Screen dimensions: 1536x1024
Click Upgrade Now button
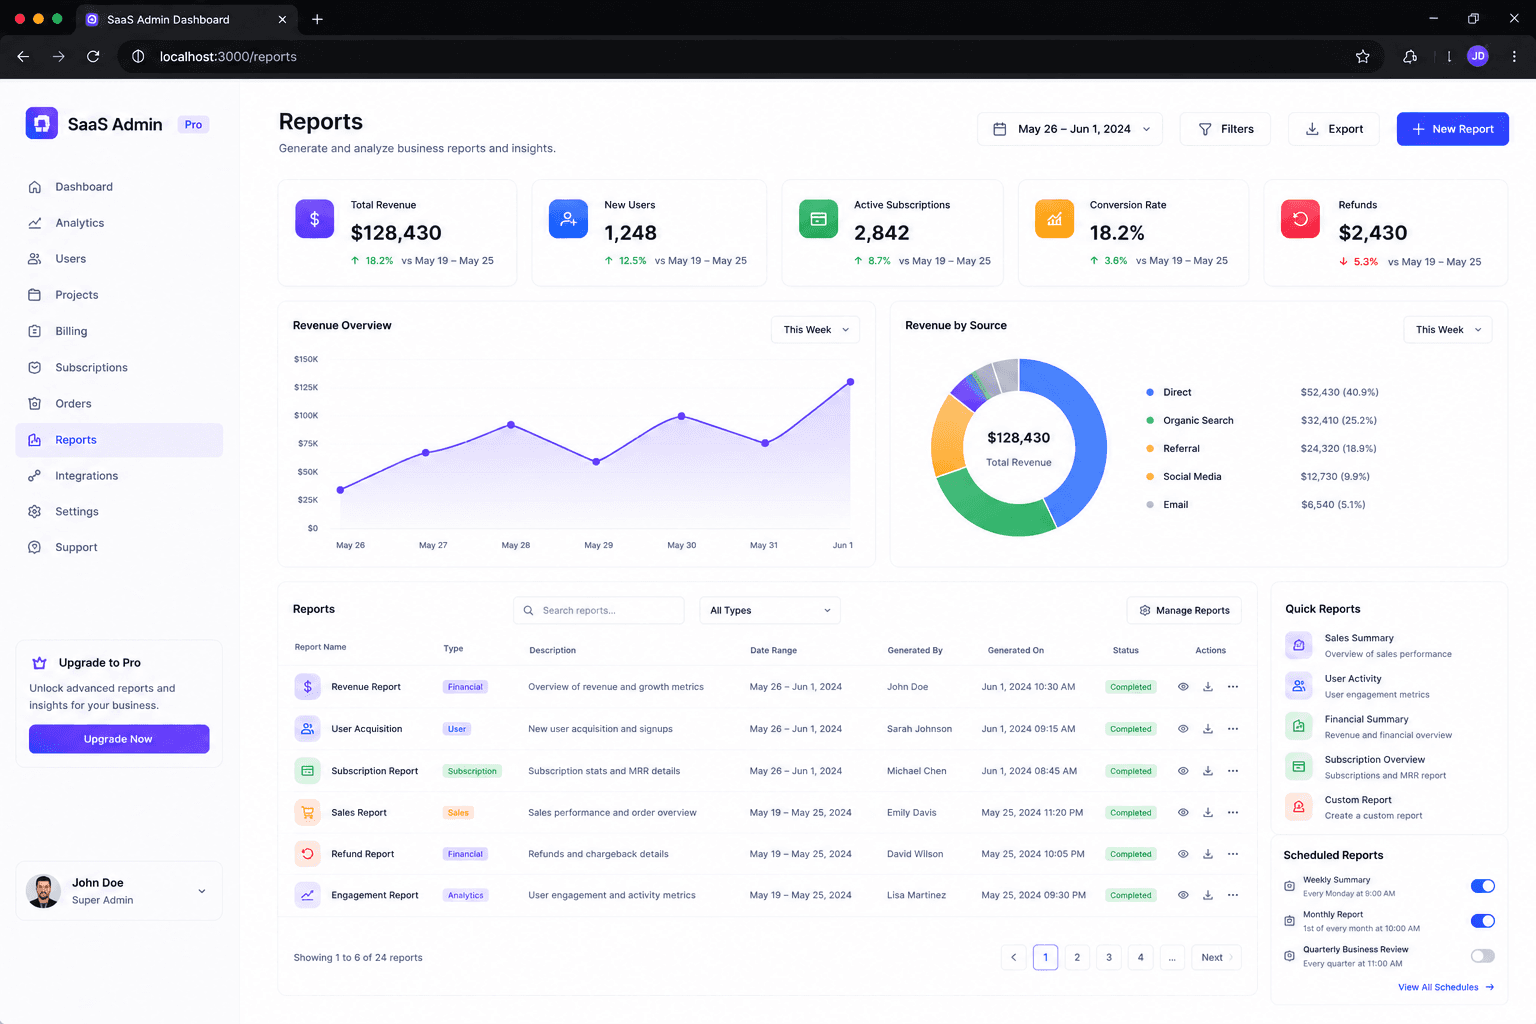(x=119, y=739)
